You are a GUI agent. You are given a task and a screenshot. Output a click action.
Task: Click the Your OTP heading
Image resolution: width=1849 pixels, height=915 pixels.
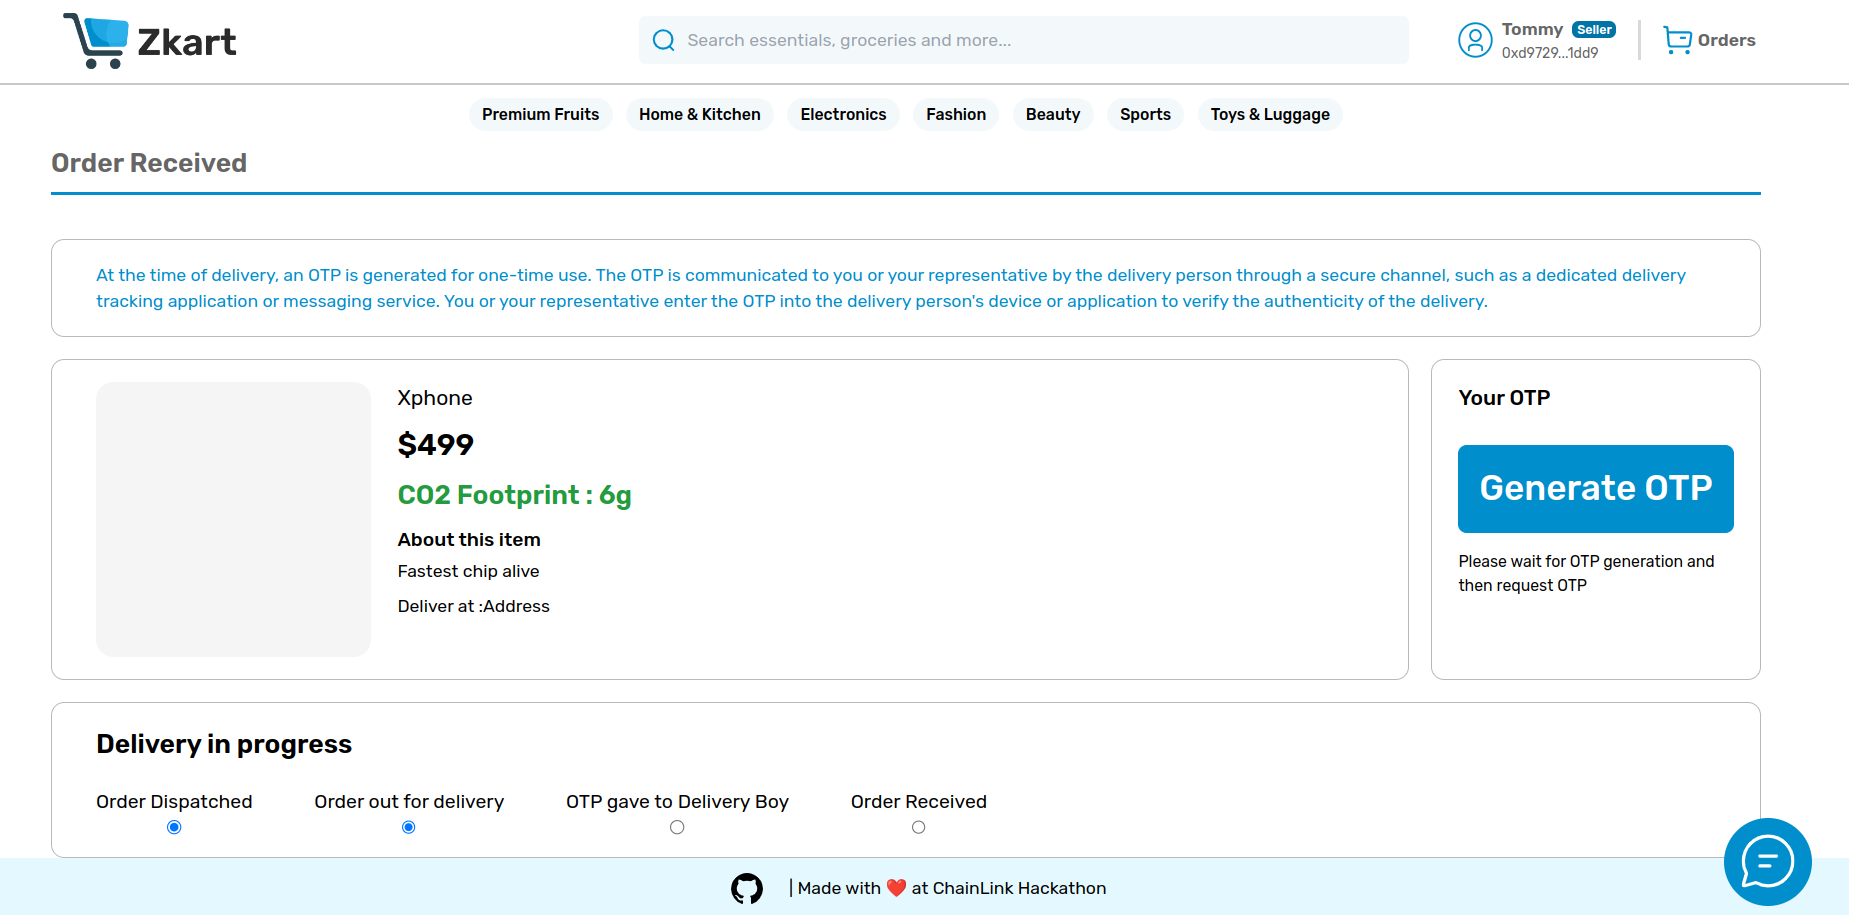(x=1504, y=398)
